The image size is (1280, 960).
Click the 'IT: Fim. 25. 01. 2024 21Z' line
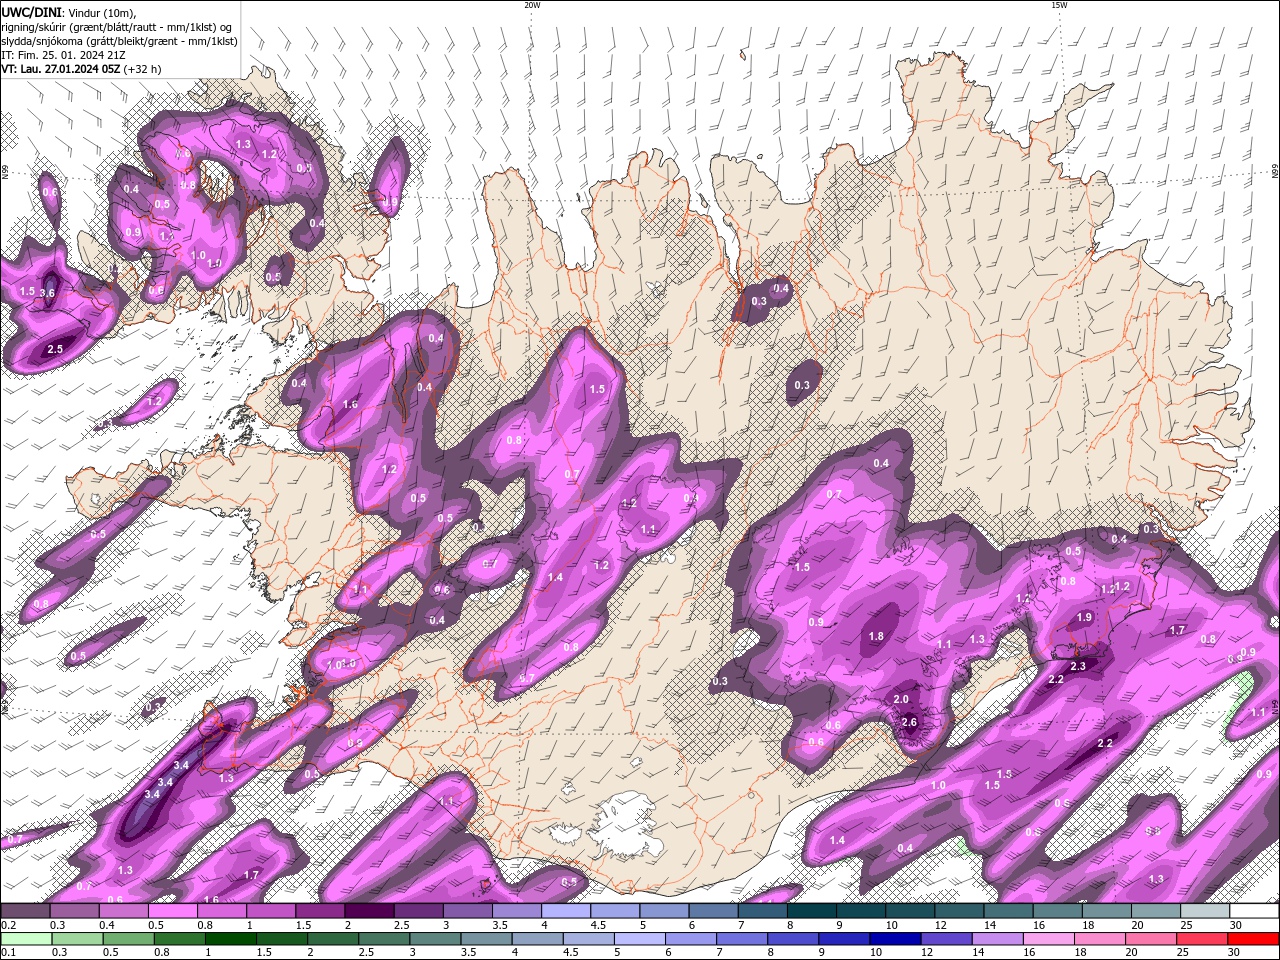pyautogui.click(x=63, y=55)
